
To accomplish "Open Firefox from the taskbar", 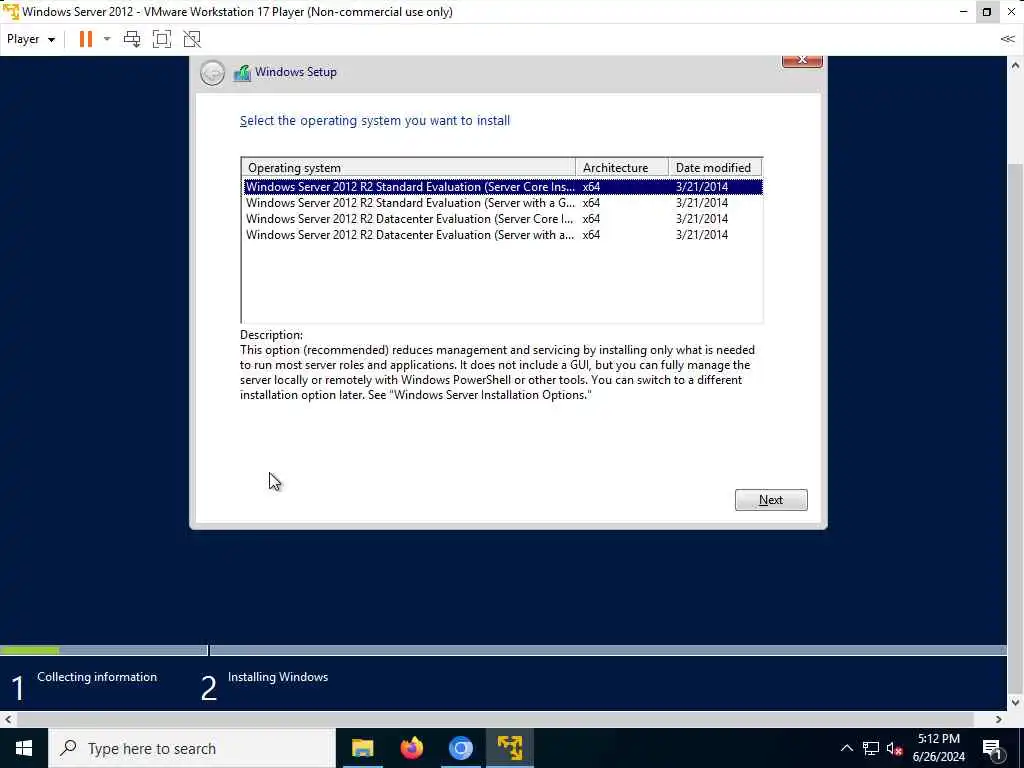I will tap(411, 748).
